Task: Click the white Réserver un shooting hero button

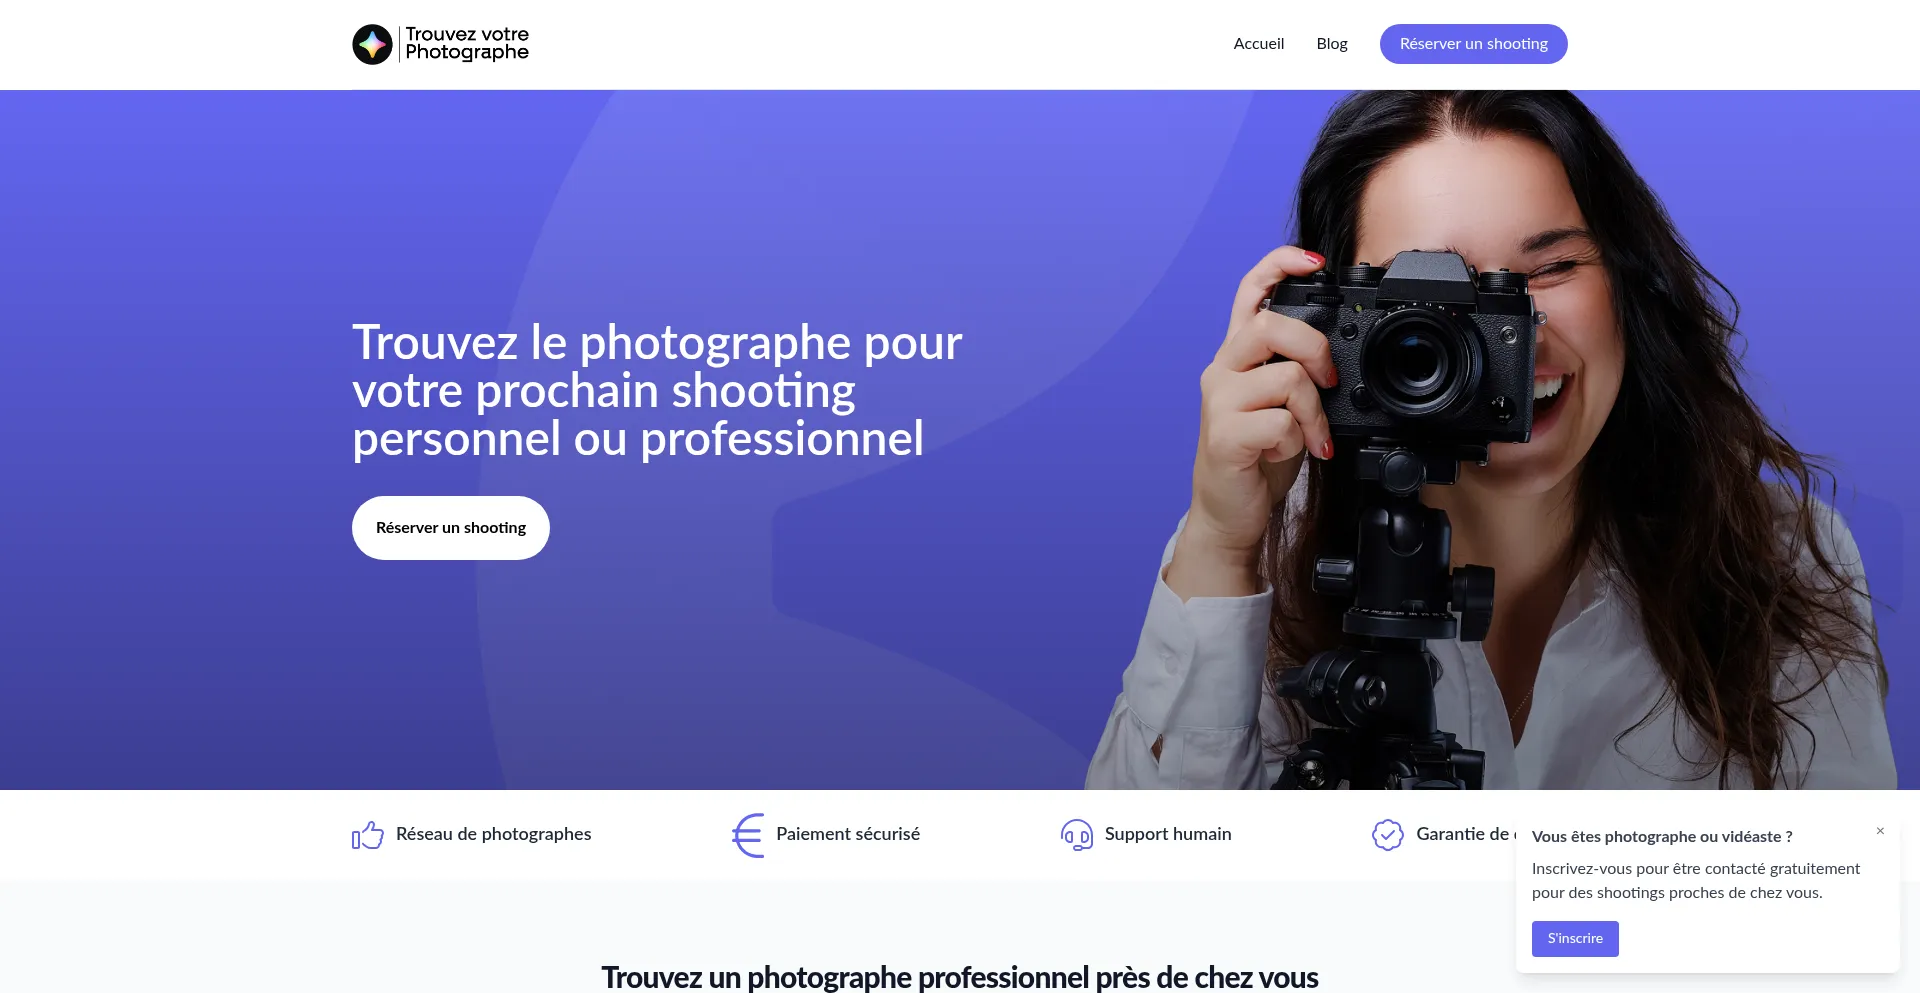Action: click(x=451, y=528)
